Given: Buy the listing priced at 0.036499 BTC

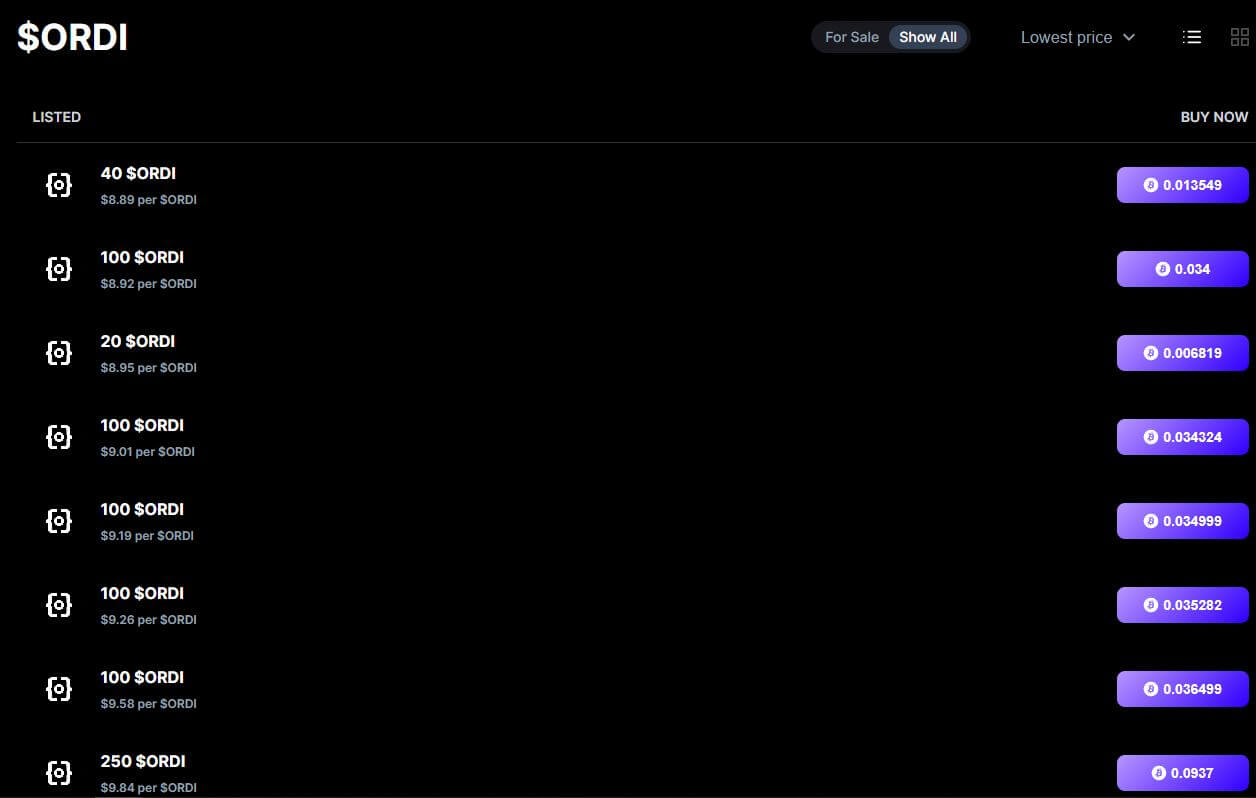Looking at the screenshot, I should (1182, 689).
